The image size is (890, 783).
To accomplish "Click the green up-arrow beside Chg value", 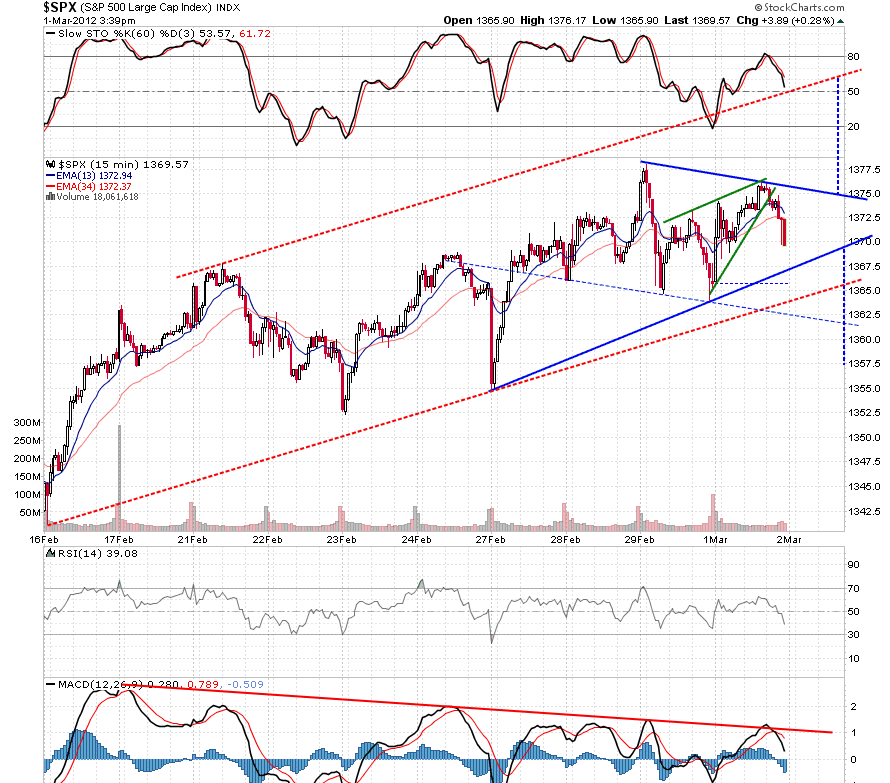I will tap(841, 21).
